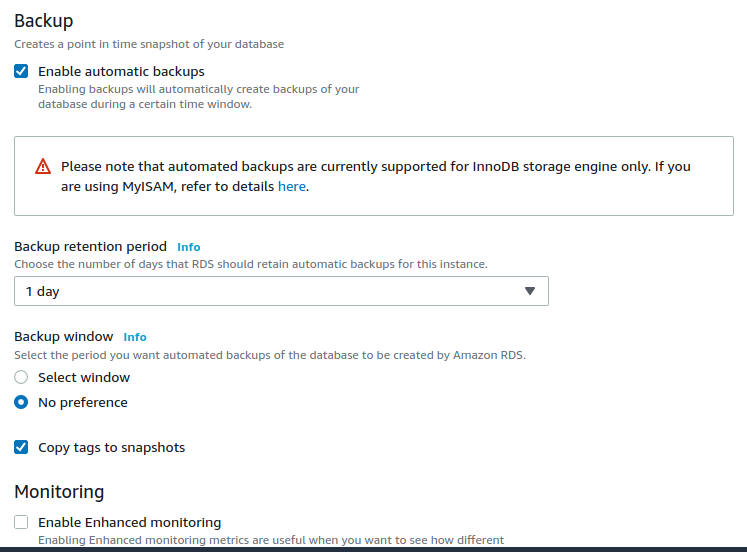Choose the Select window radio option
Screen dimensions: 747x552
(21, 377)
